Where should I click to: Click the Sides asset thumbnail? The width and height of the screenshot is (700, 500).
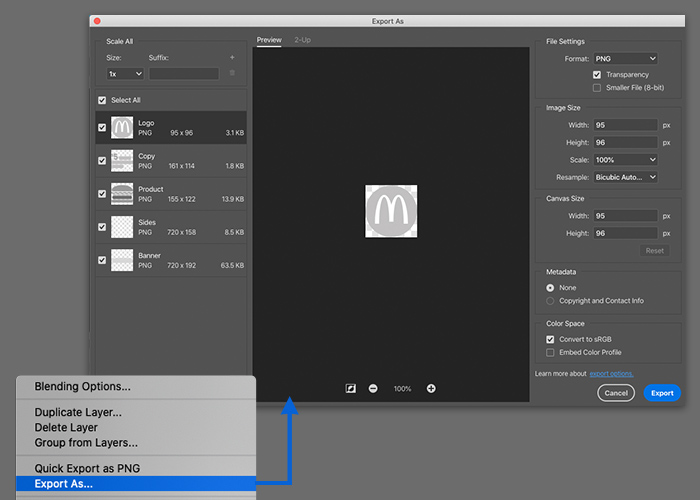click(122, 227)
